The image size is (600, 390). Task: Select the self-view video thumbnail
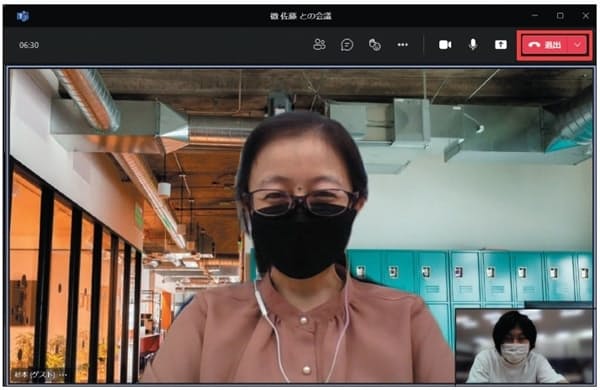(524, 346)
